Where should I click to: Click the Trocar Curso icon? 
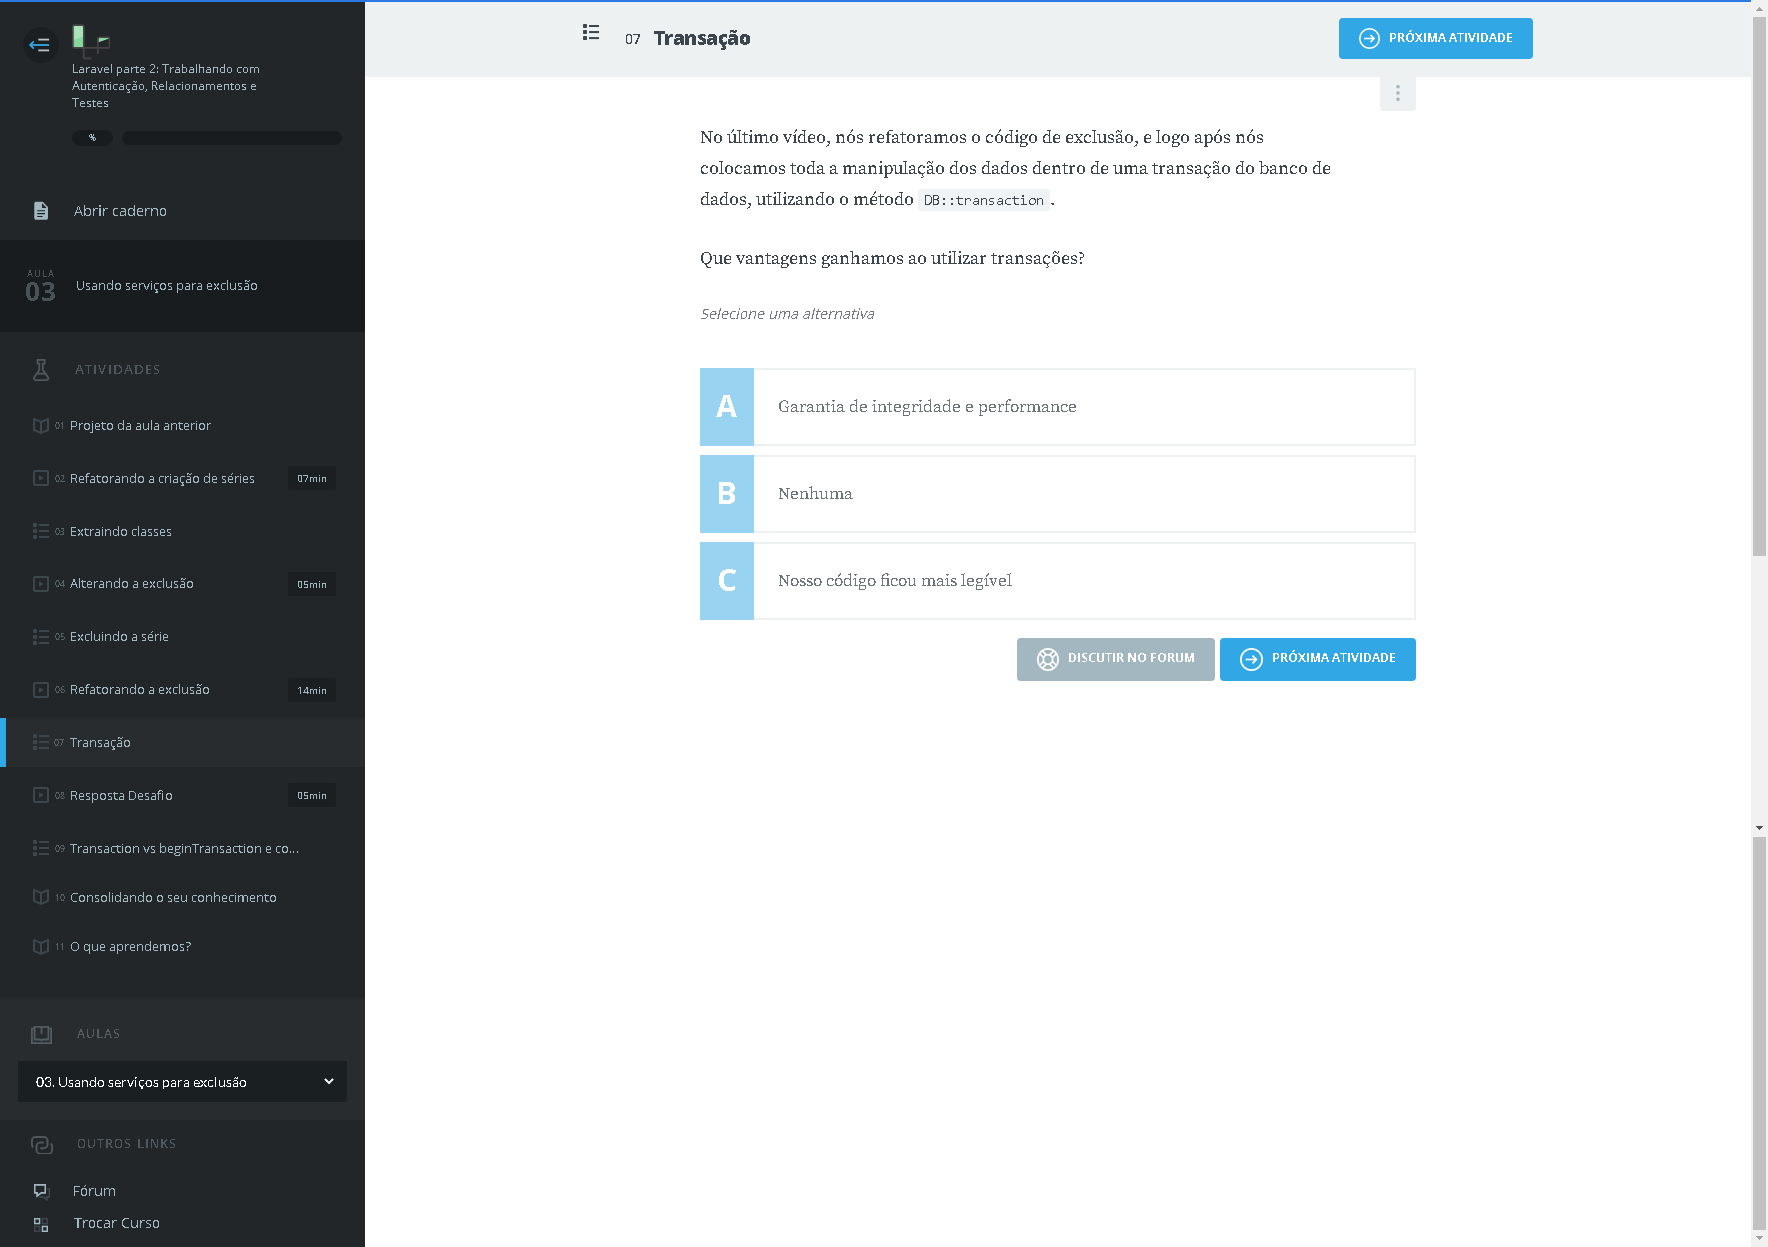pyautogui.click(x=41, y=1224)
